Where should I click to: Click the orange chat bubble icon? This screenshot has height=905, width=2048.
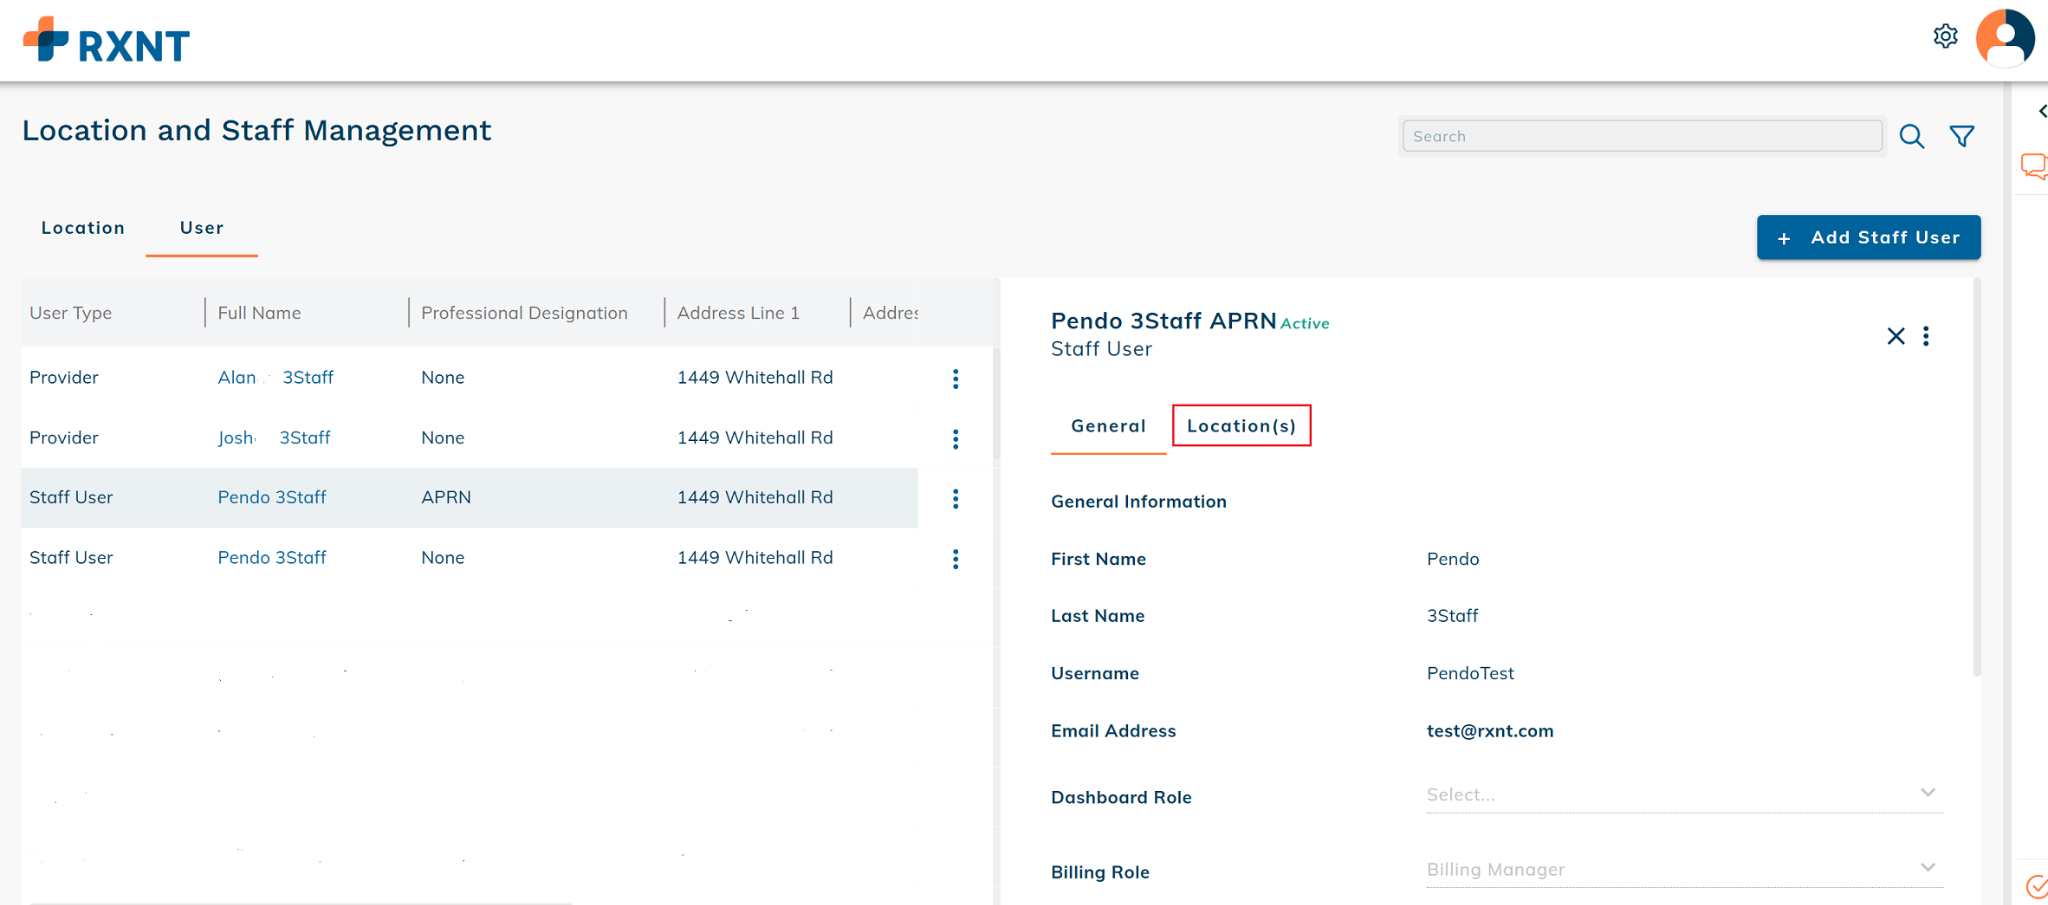click(x=2033, y=165)
